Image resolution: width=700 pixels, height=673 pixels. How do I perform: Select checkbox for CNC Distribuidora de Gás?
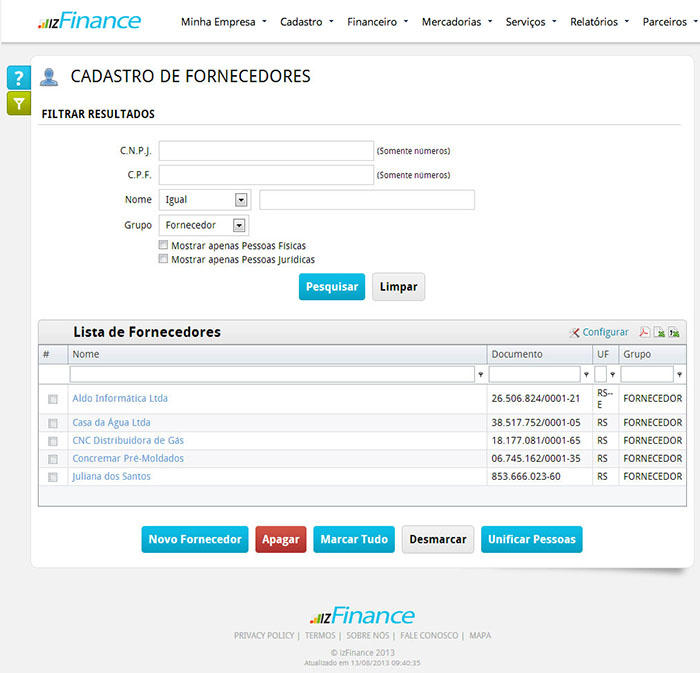[53, 441]
